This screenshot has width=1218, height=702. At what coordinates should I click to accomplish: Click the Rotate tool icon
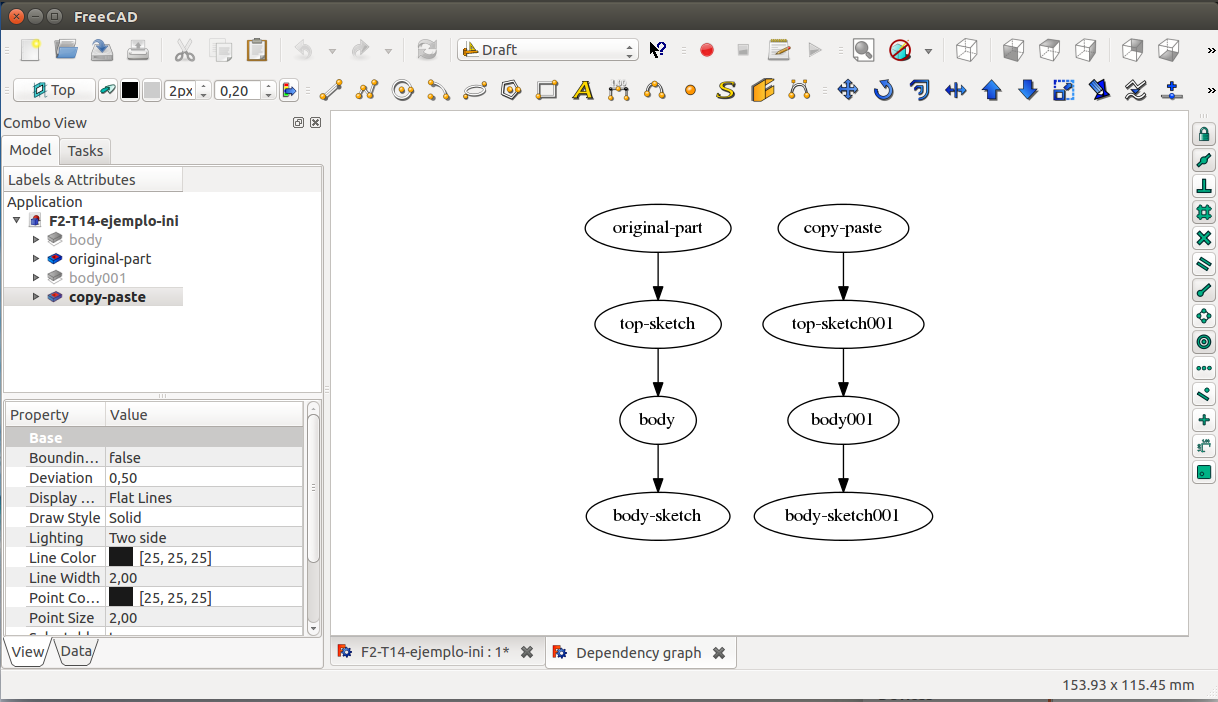click(x=883, y=91)
